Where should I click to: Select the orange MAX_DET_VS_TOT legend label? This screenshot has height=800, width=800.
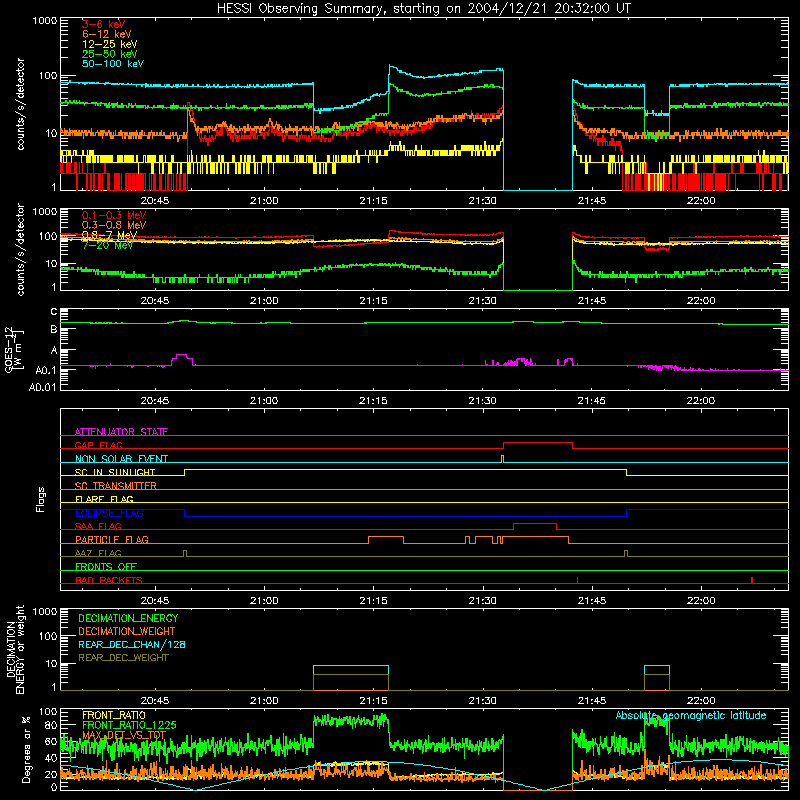pos(124,735)
